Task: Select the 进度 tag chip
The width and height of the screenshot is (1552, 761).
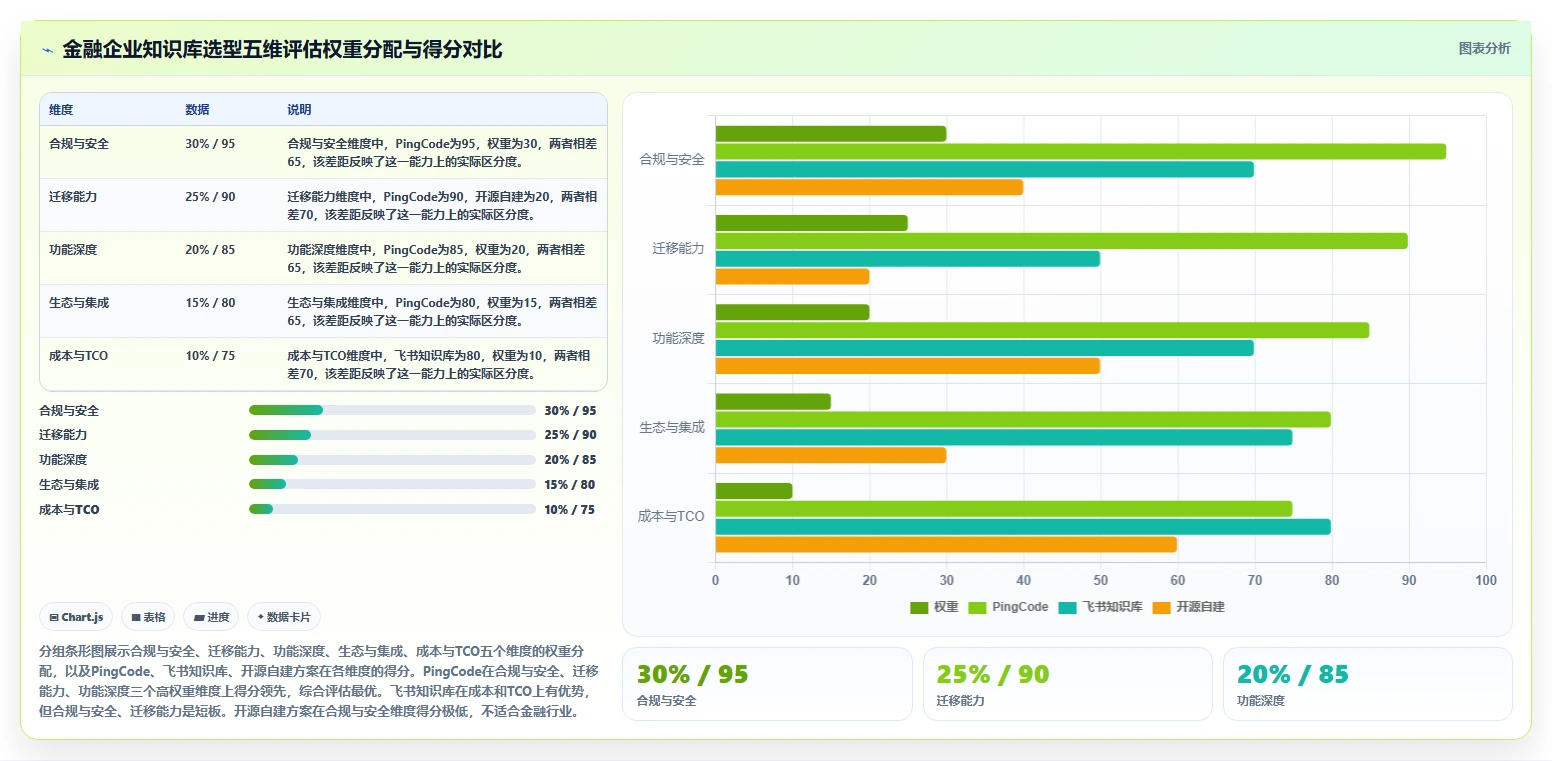Action: click(212, 617)
